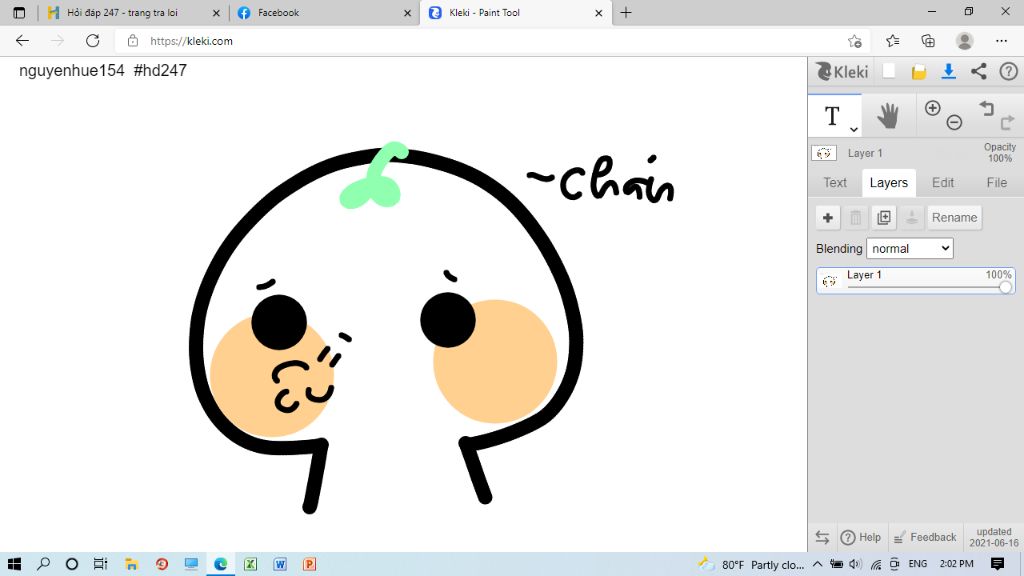Open the browser Favorites list
The width and height of the screenshot is (1024, 576).
[x=892, y=41]
